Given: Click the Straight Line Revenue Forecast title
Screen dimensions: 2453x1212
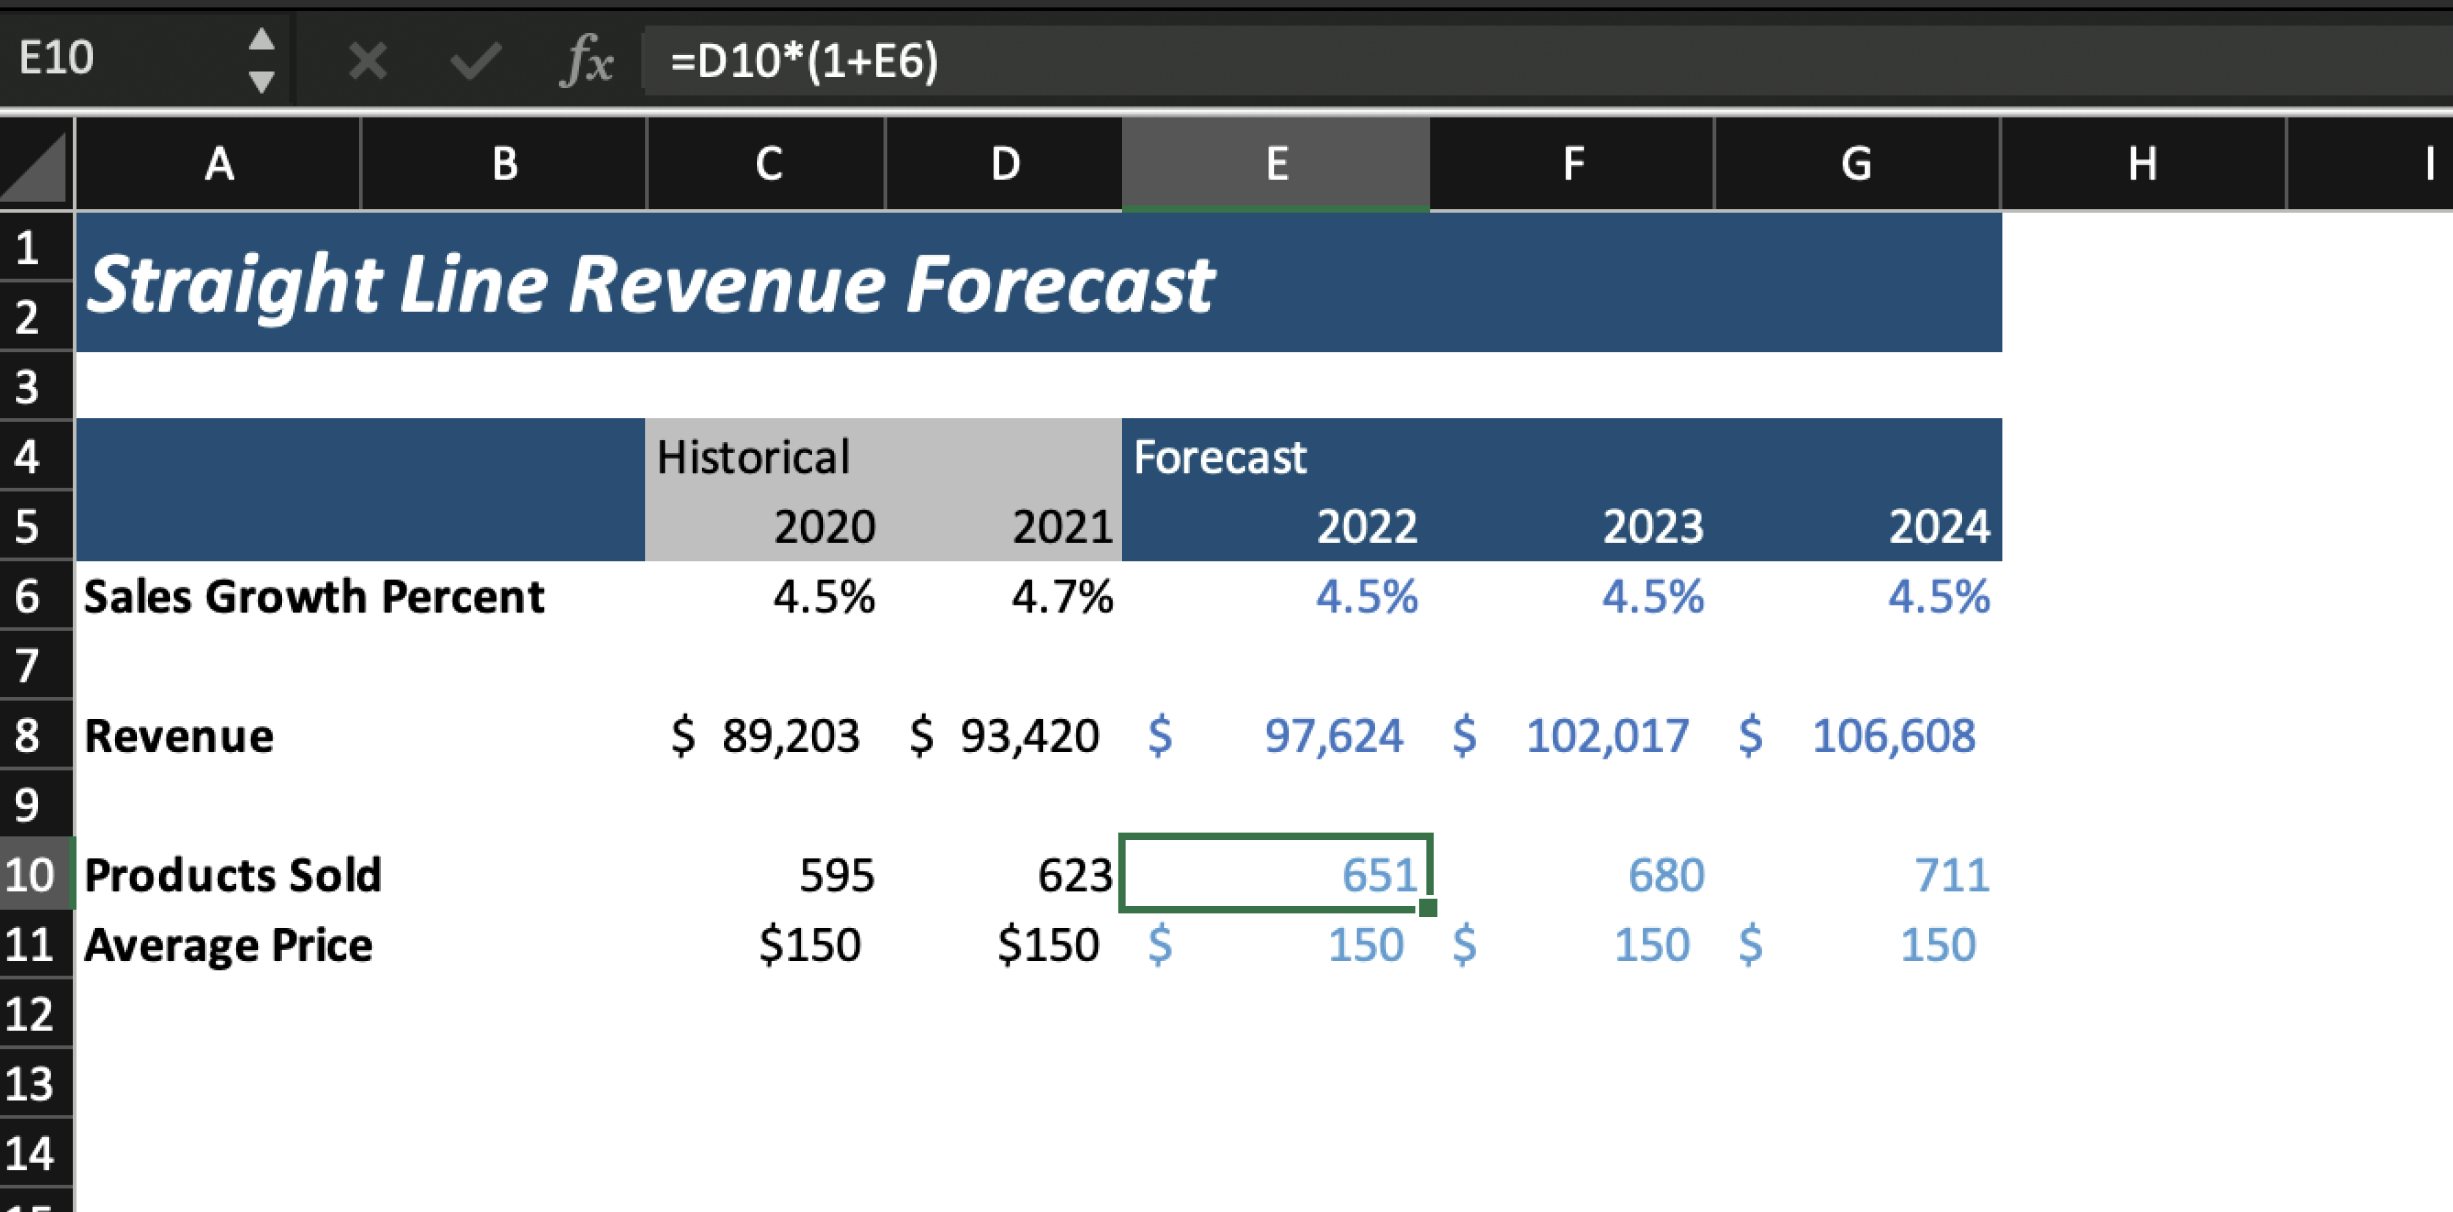Looking at the screenshot, I should click(x=650, y=285).
